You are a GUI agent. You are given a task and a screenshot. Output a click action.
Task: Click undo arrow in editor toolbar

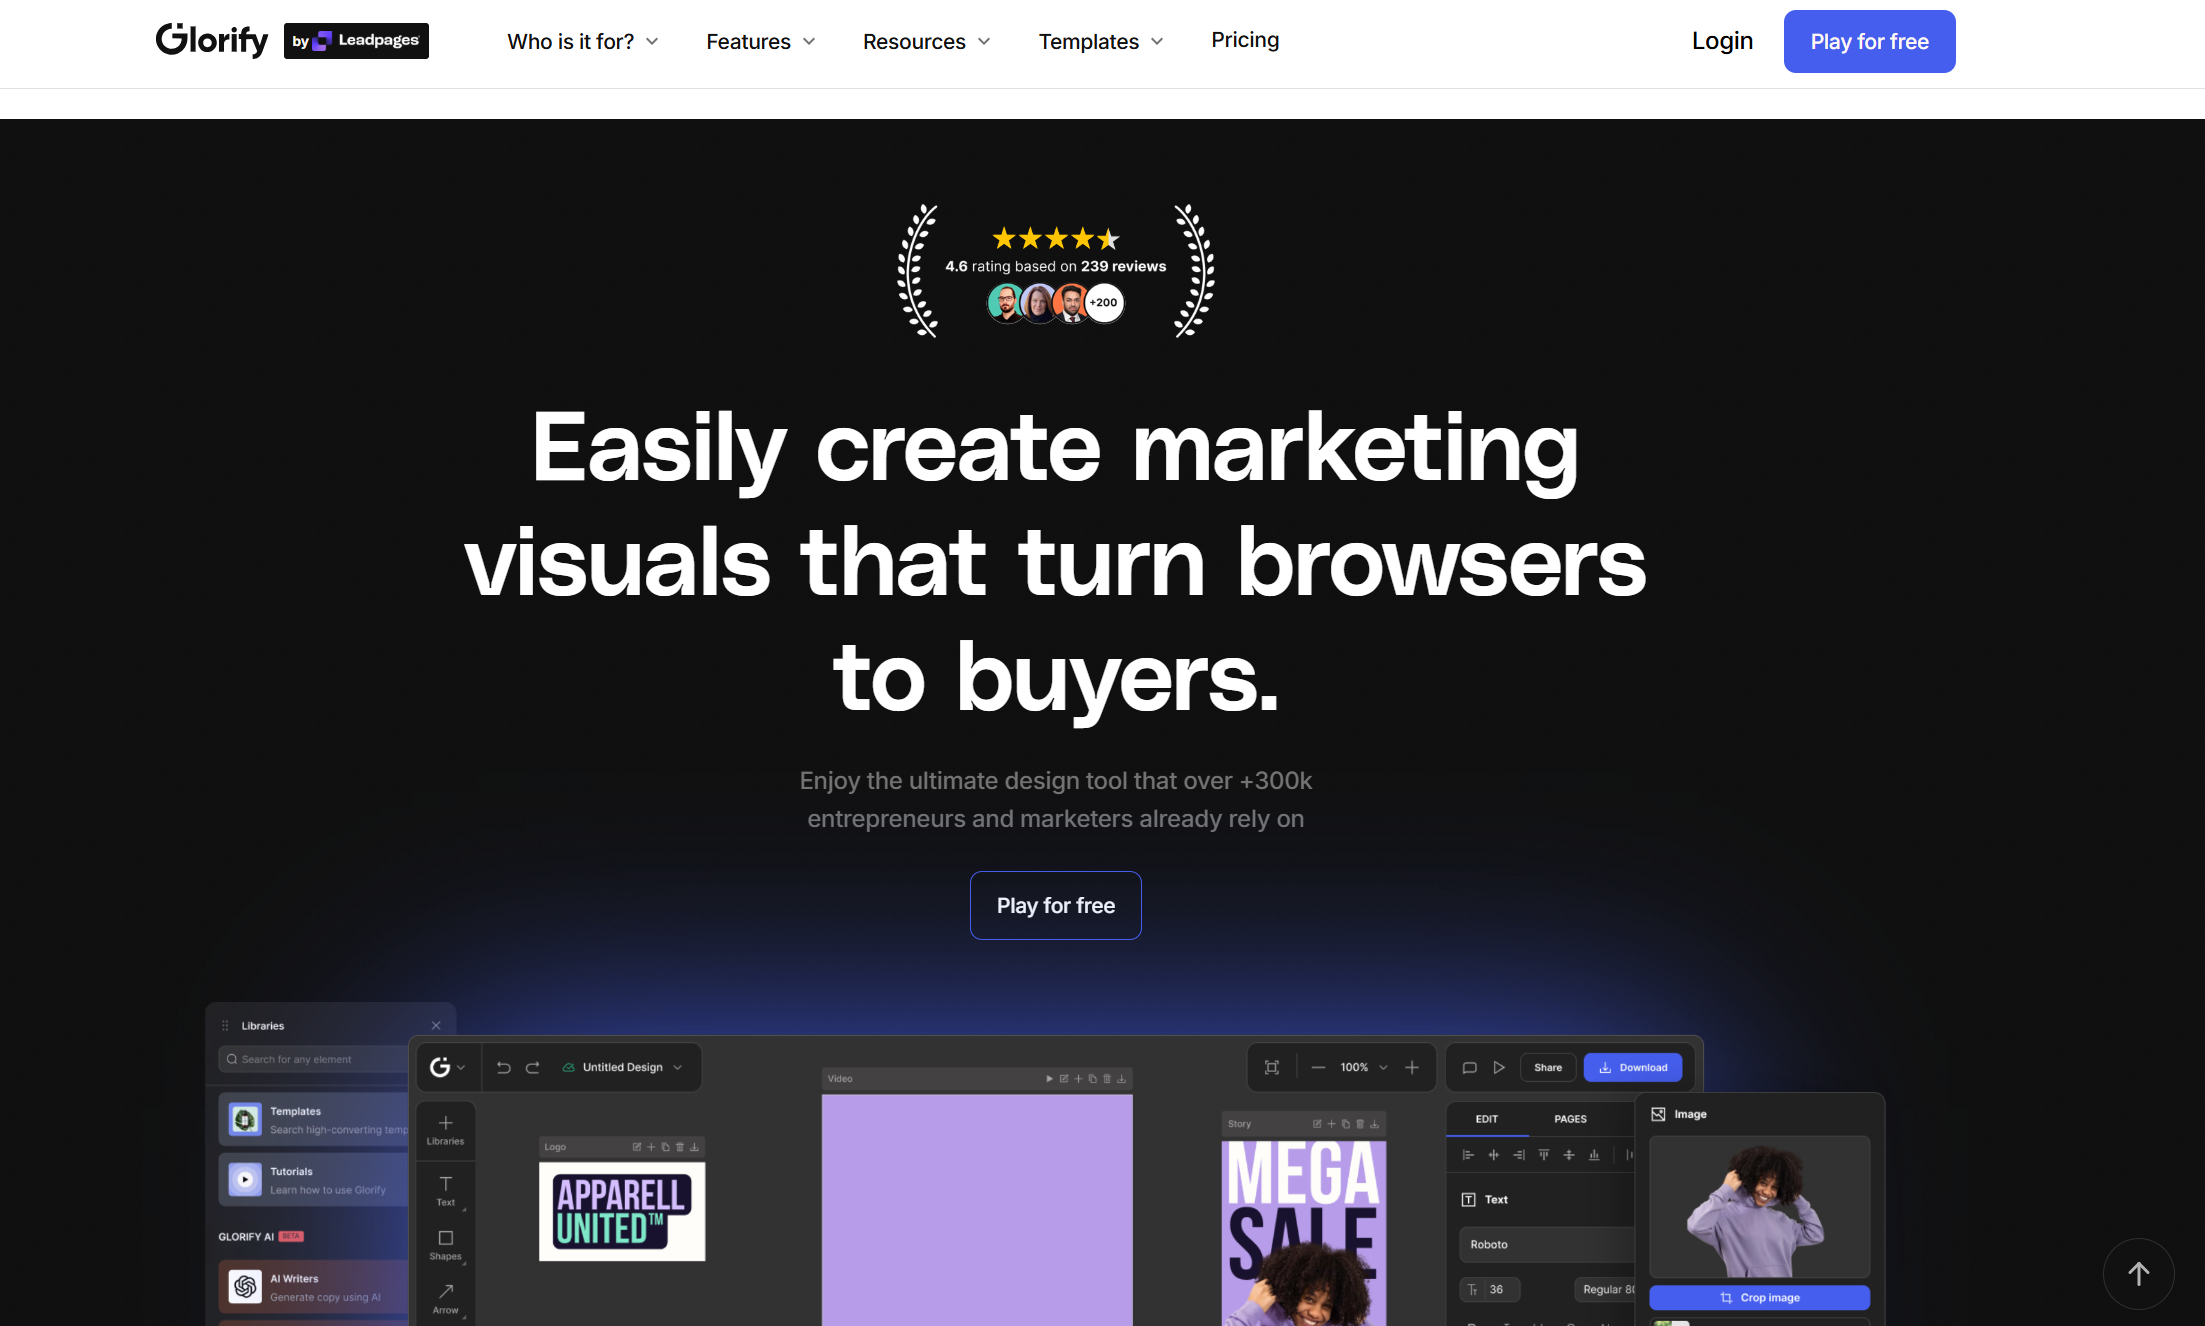click(x=504, y=1068)
